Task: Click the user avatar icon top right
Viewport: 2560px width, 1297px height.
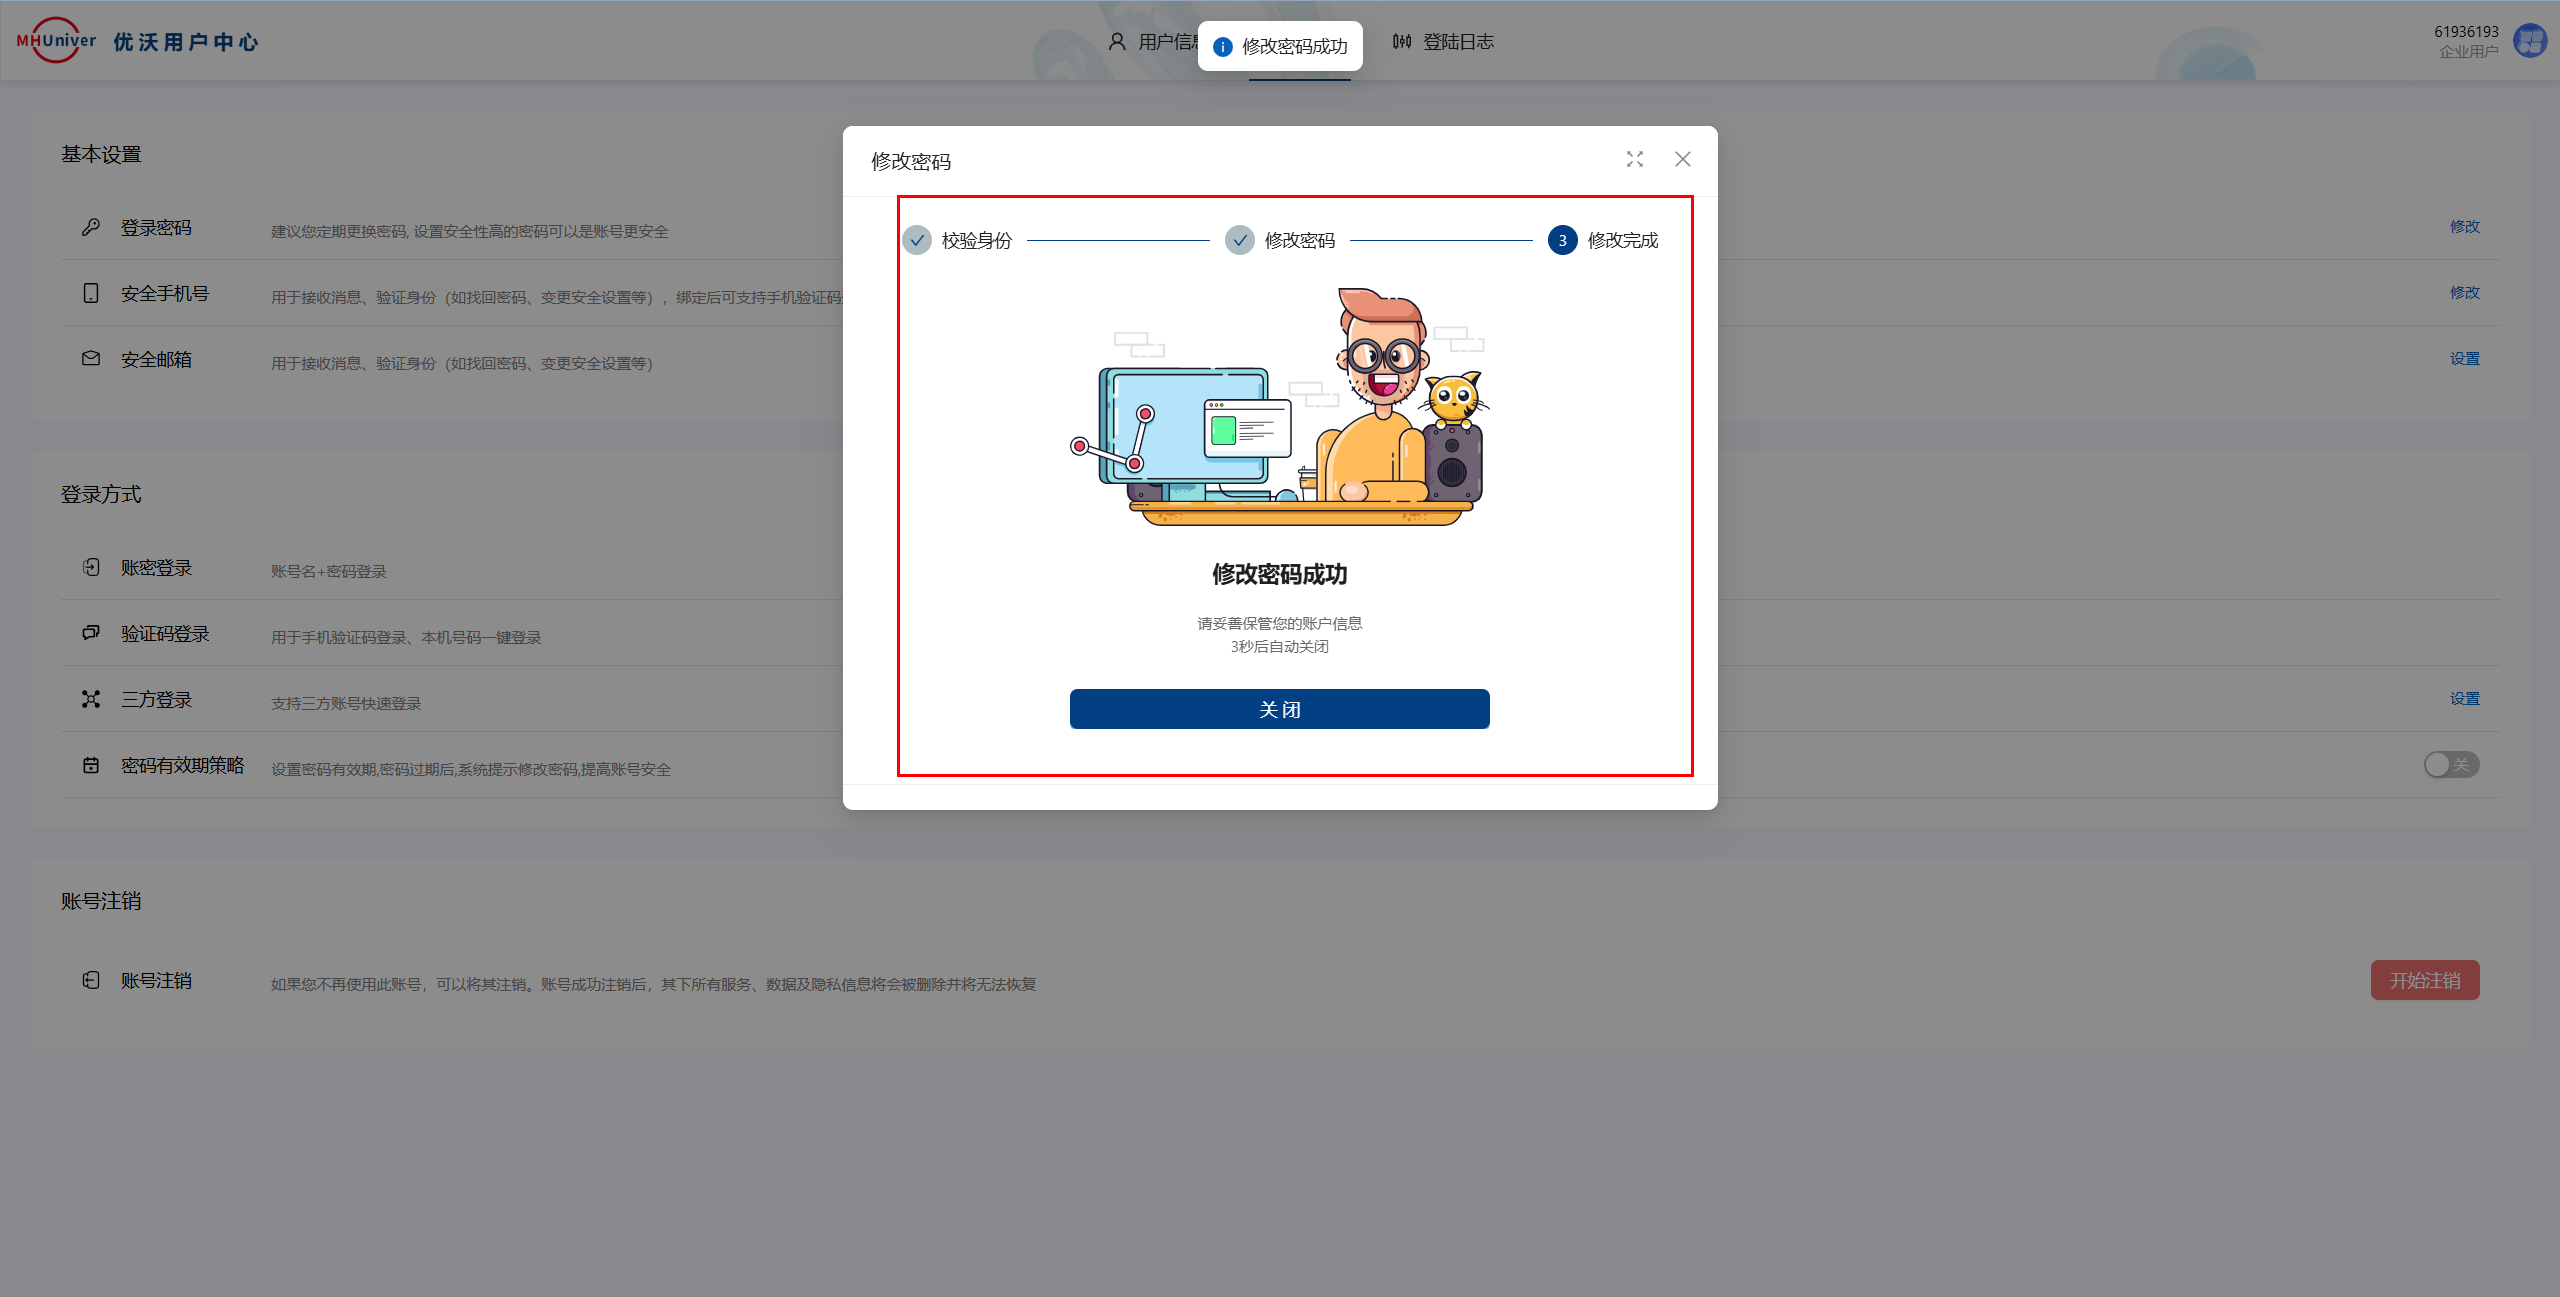Action: [x=2530, y=42]
